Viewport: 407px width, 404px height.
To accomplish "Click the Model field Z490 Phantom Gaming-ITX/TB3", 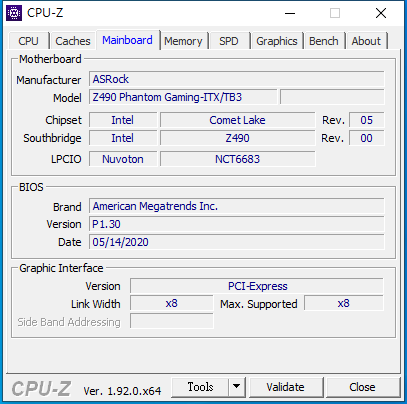I will coord(183,97).
